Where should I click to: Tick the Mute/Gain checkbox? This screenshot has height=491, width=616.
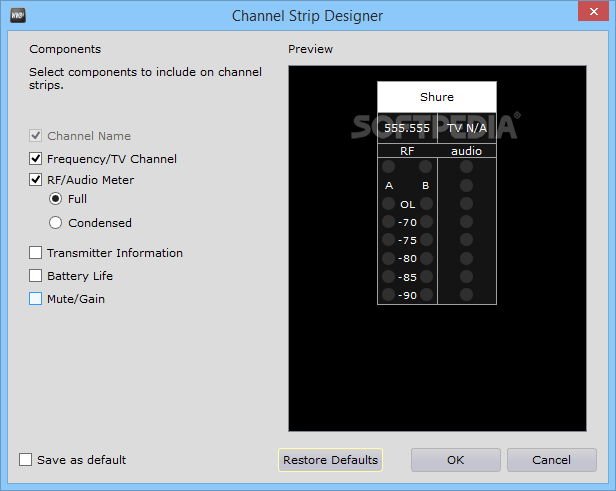35,299
